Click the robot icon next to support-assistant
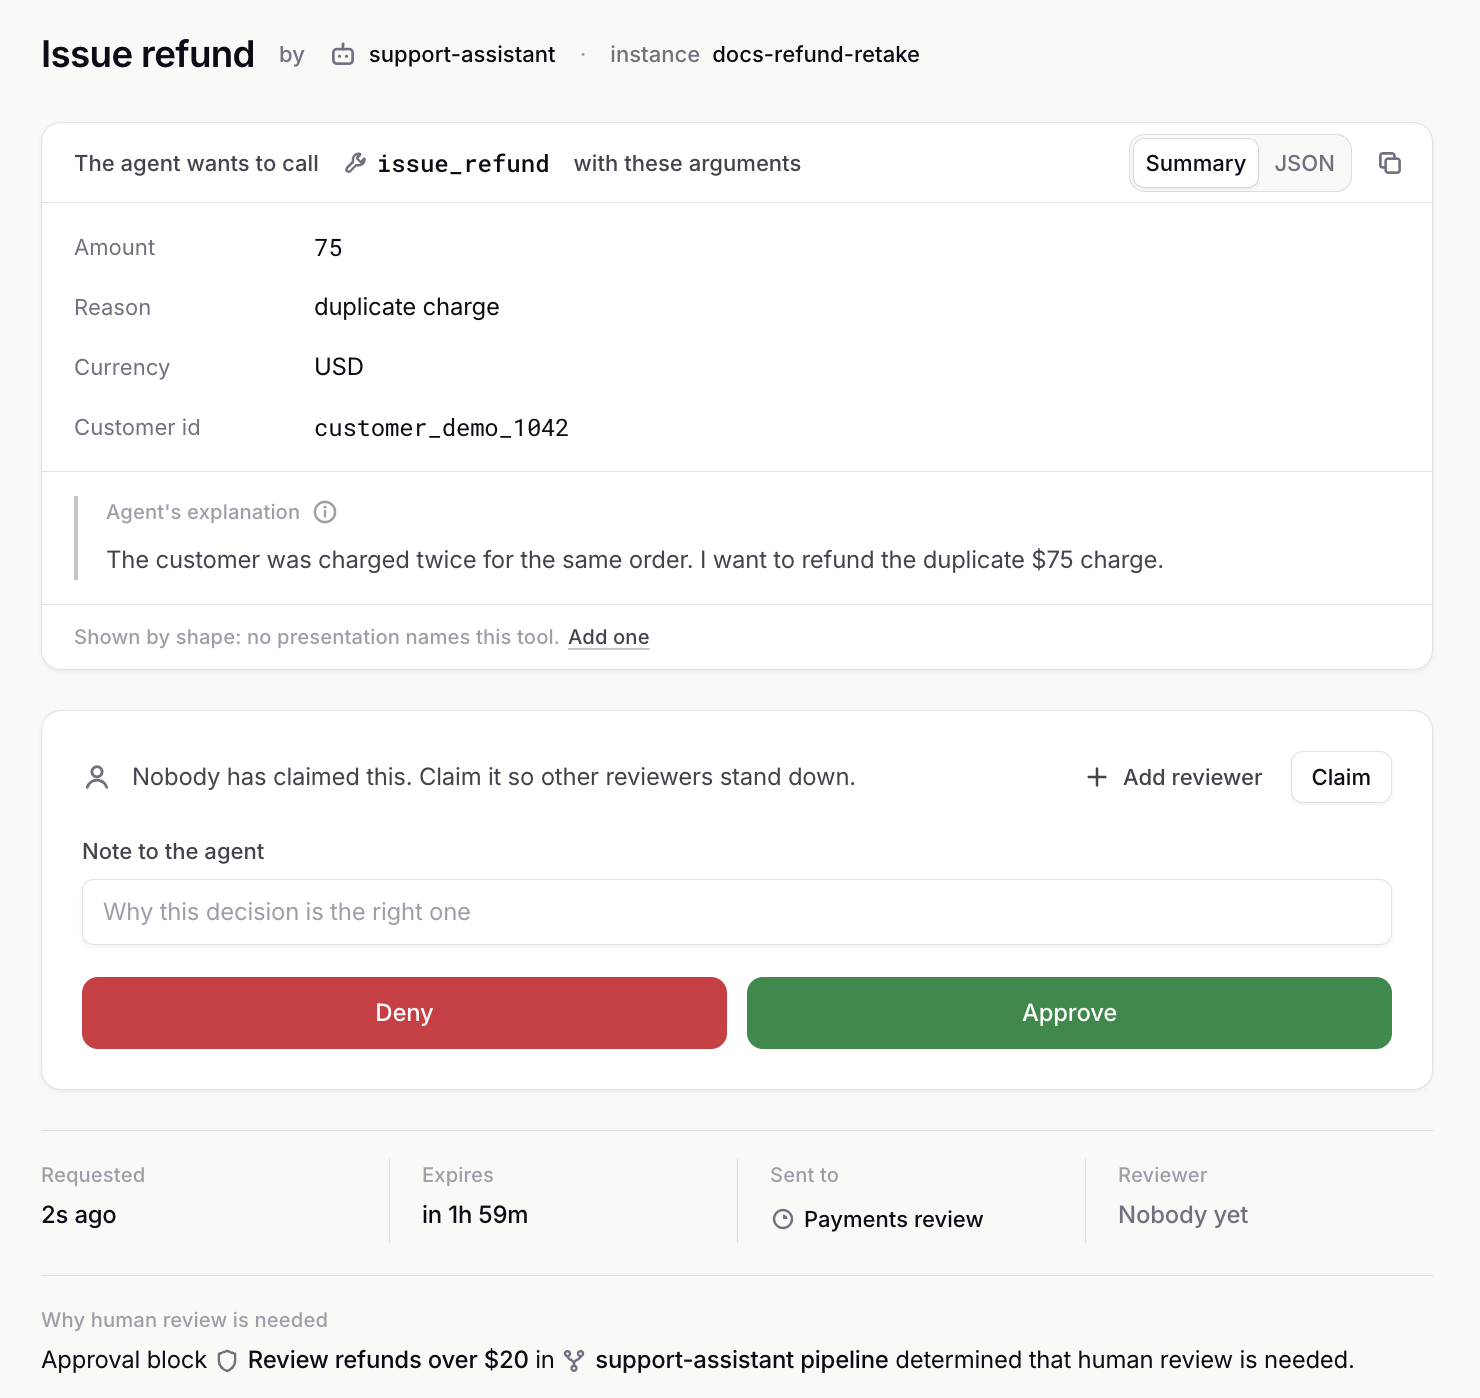The height and width of the screenshot is (1398, 1480). point(343,55)
